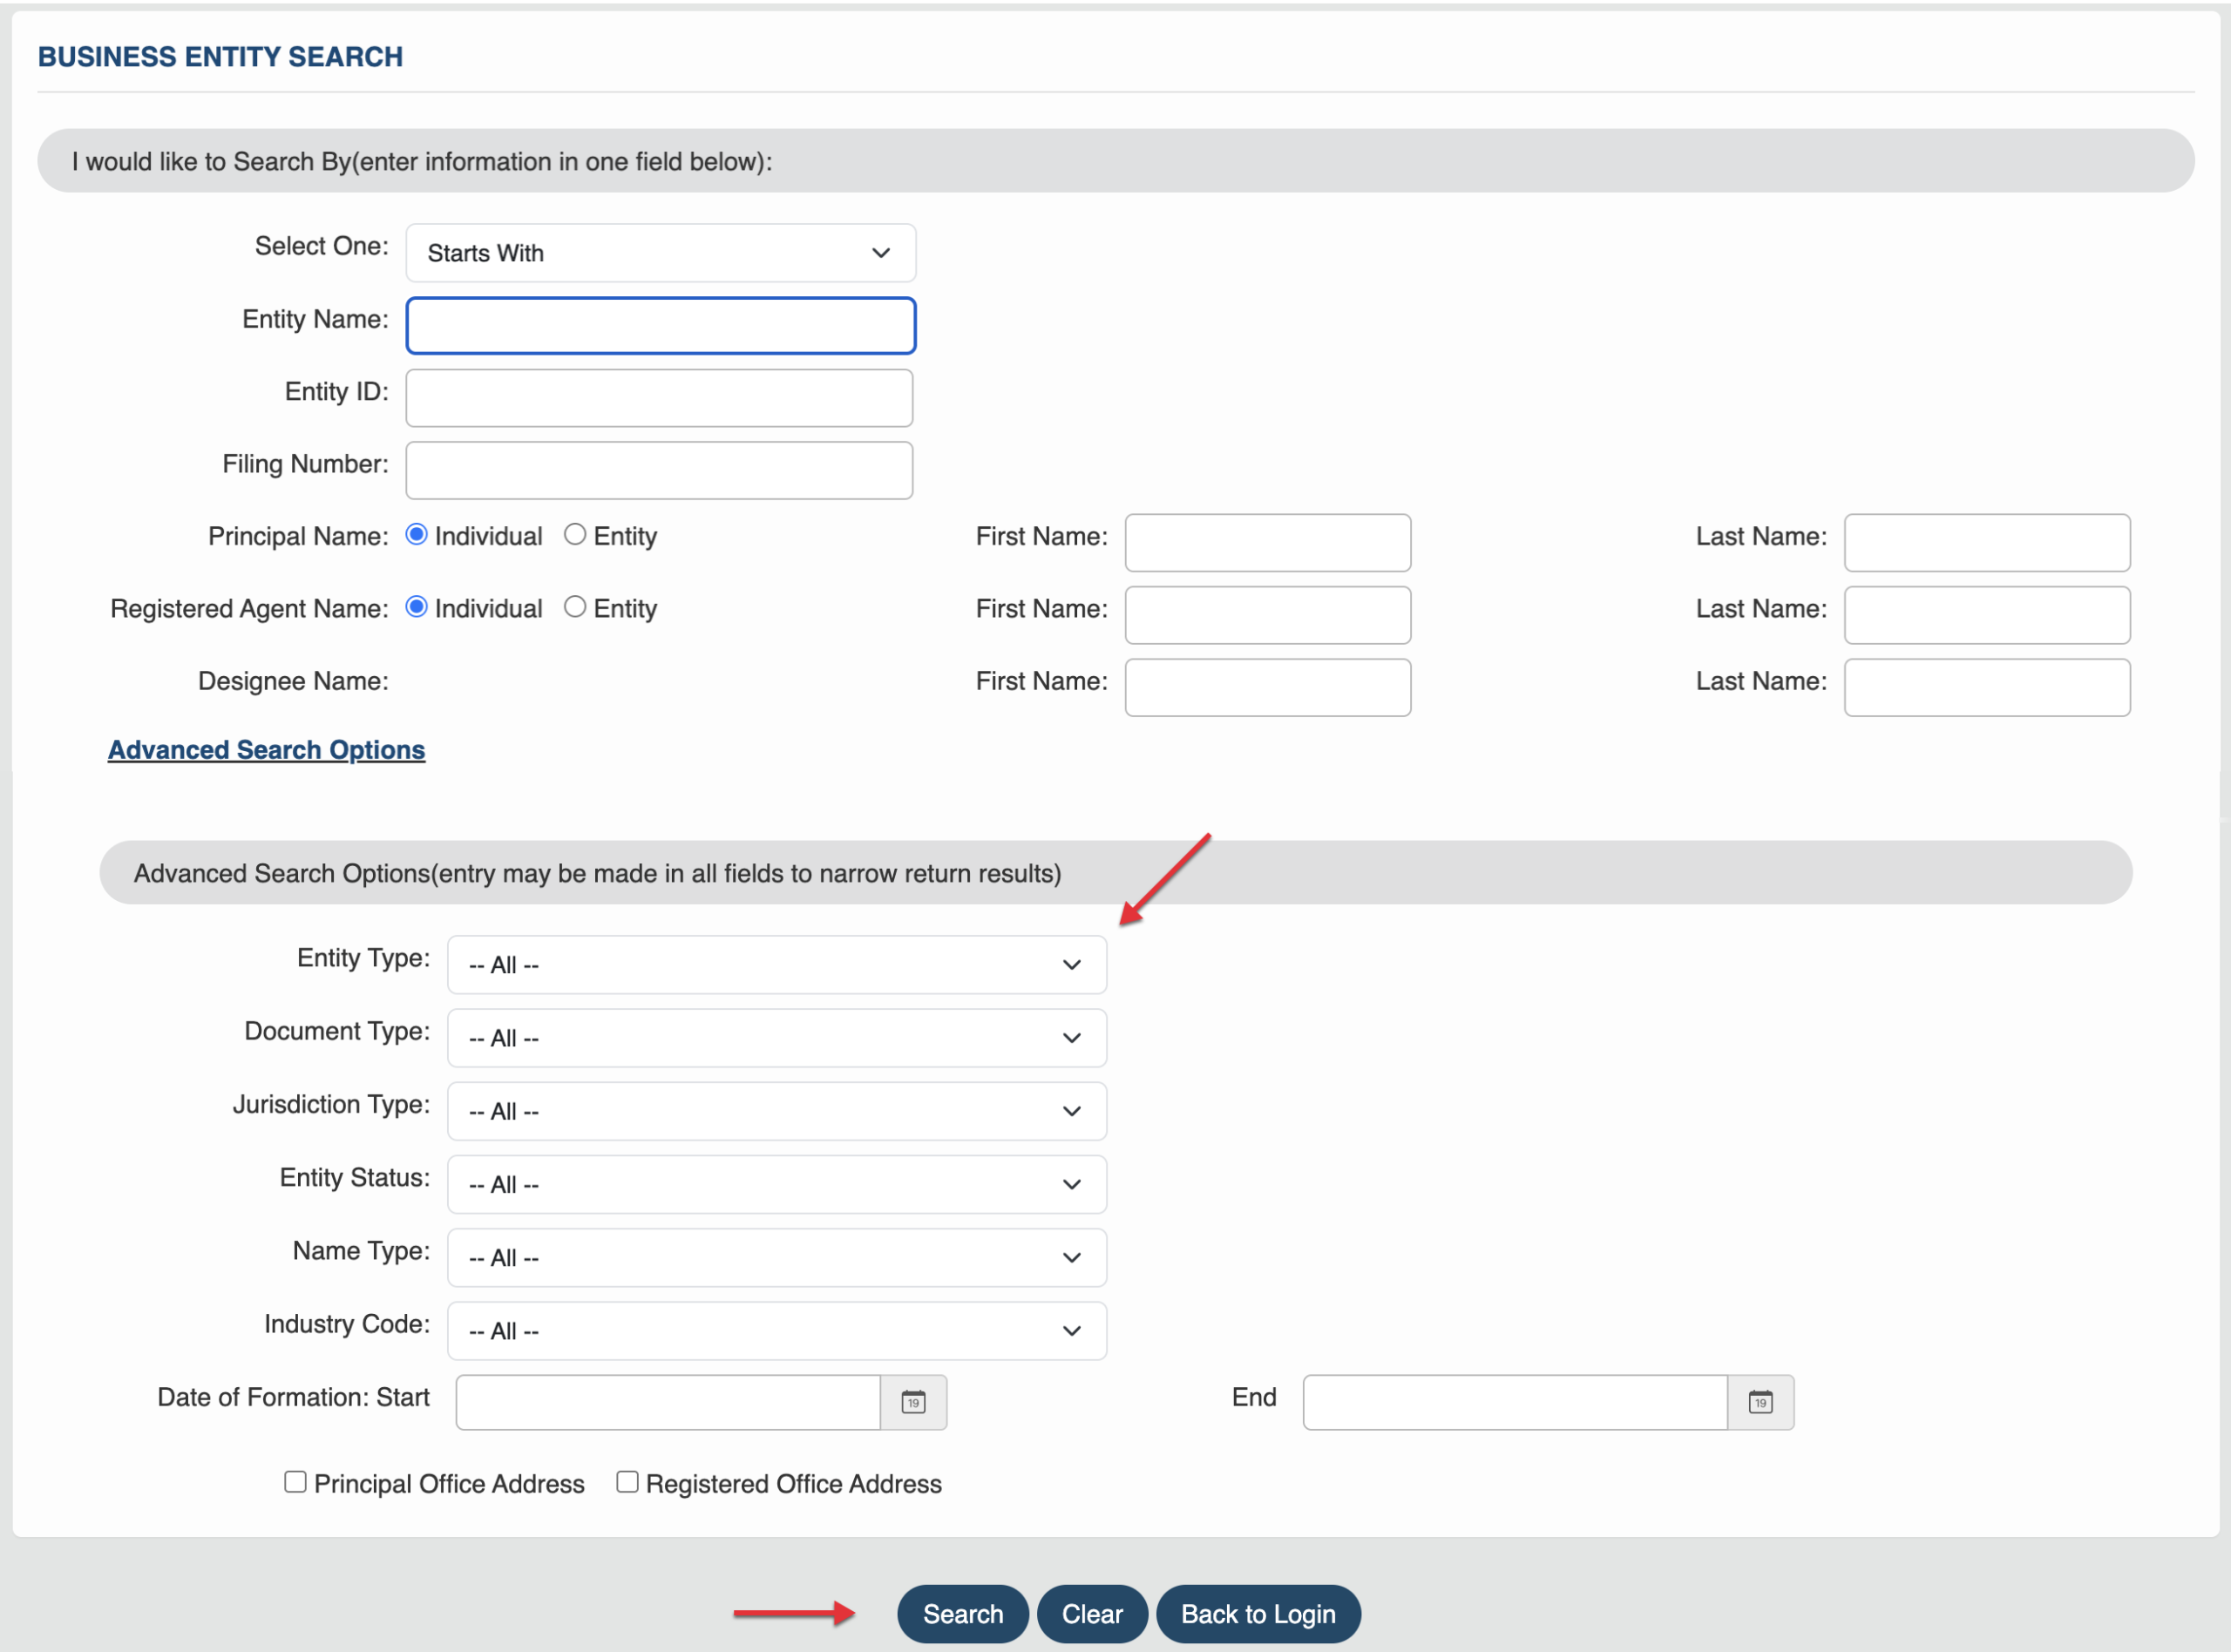Open the Industry Code dropdown
The height and width of the screenshot is (1652, 2231).
pos(776,1331)
